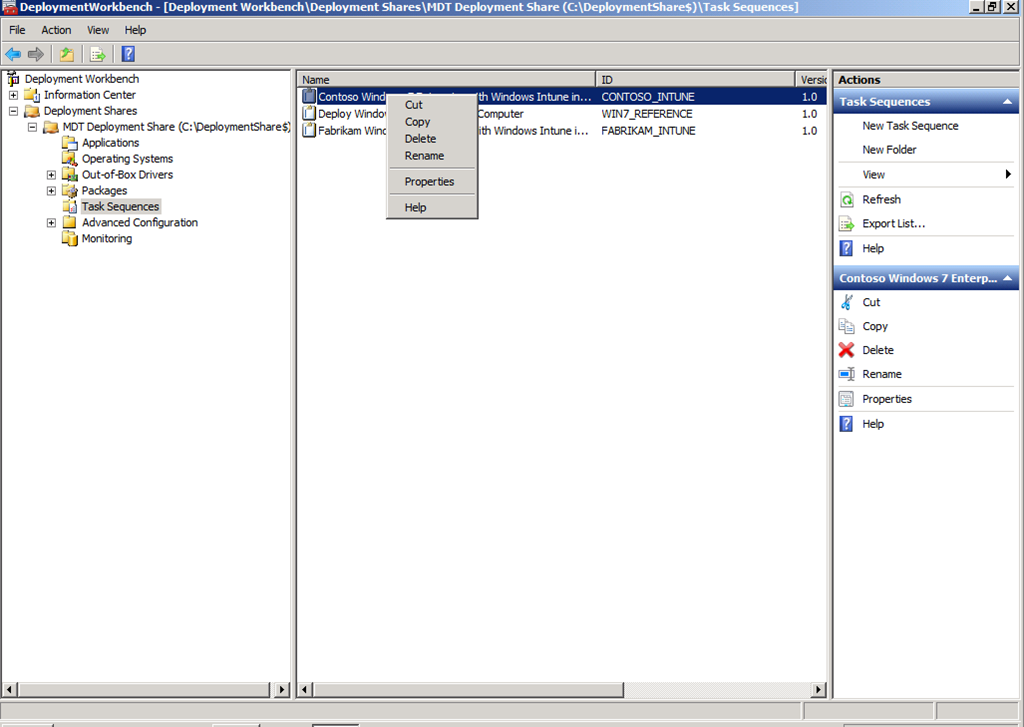
Task: Click the scissors Cut icon in Actions
Action: (x=846, y=302)
